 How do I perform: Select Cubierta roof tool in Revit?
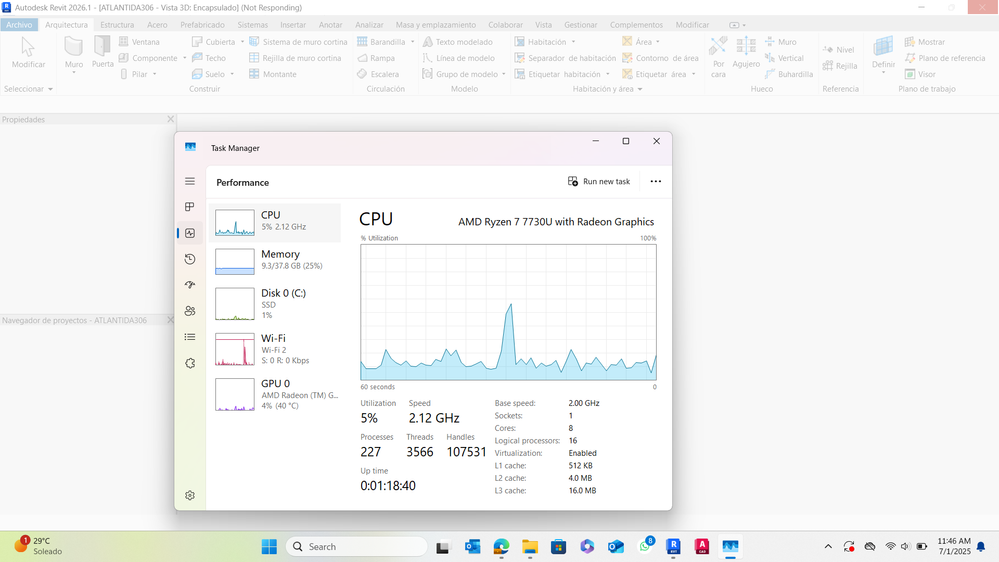tap(213, 41)
